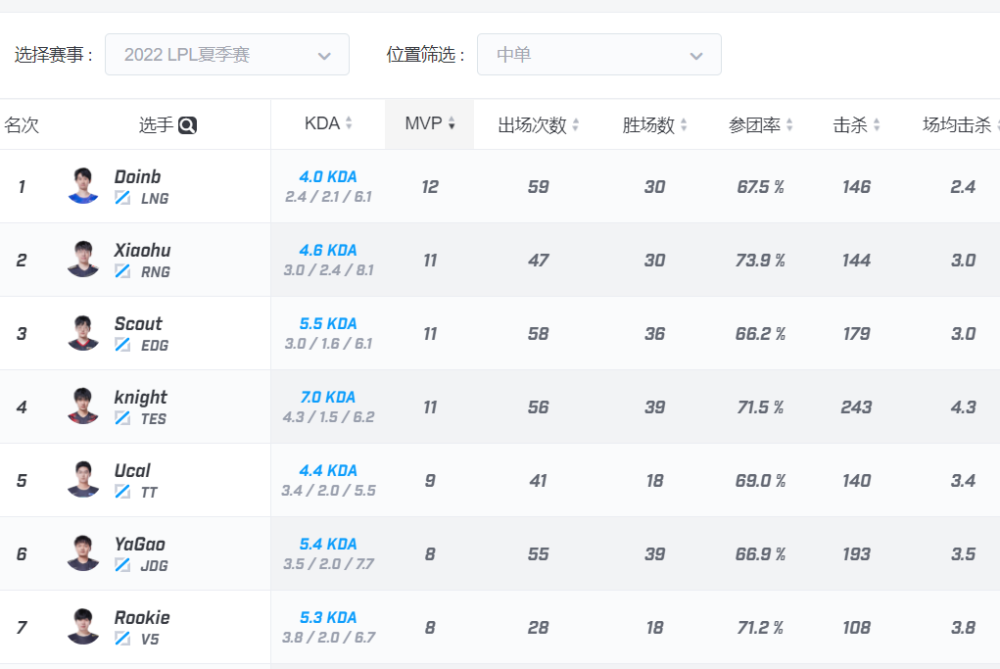Open the 2022 LPL夏季赛 event dropdown

(x=227, y=55)
